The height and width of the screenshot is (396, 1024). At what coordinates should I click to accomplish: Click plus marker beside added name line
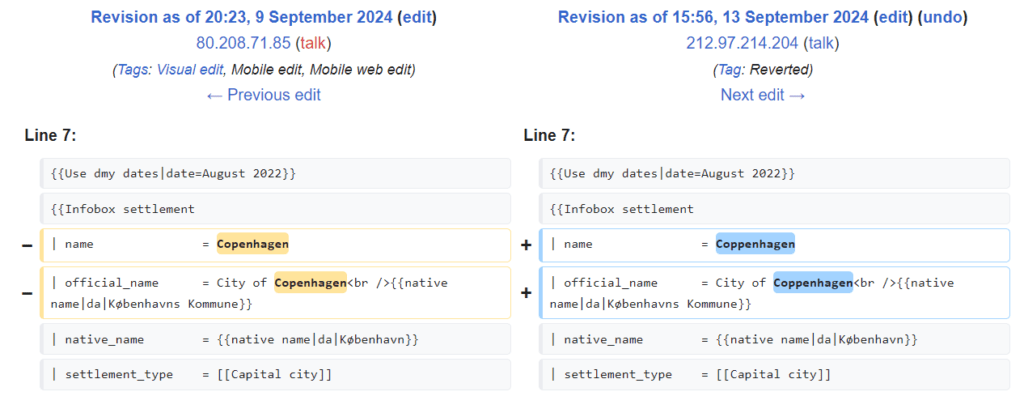click(x=526, y=245)
